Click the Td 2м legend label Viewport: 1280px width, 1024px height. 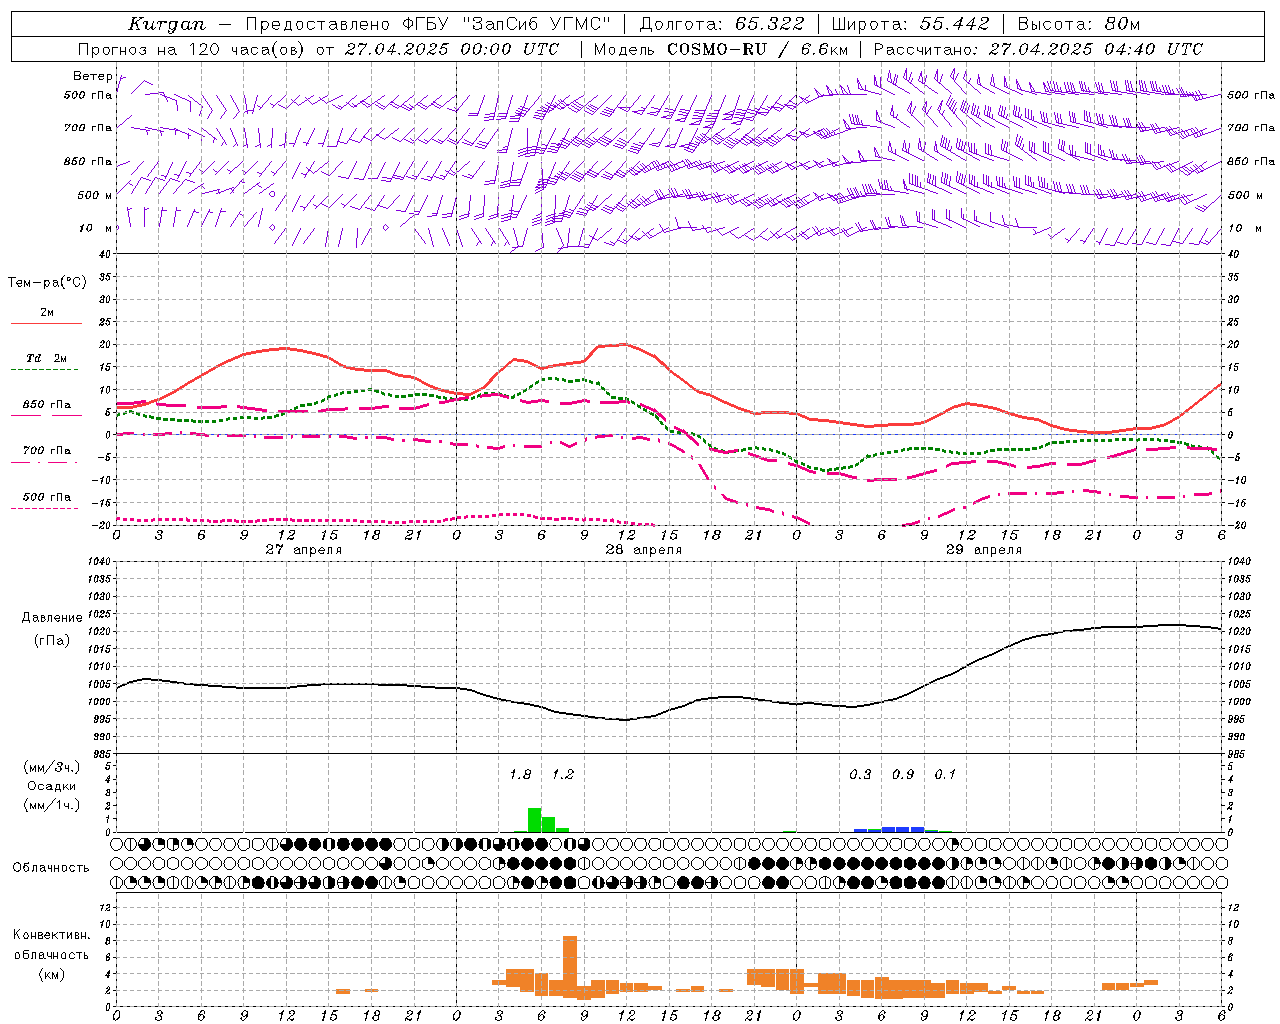(x=47, y=358)
